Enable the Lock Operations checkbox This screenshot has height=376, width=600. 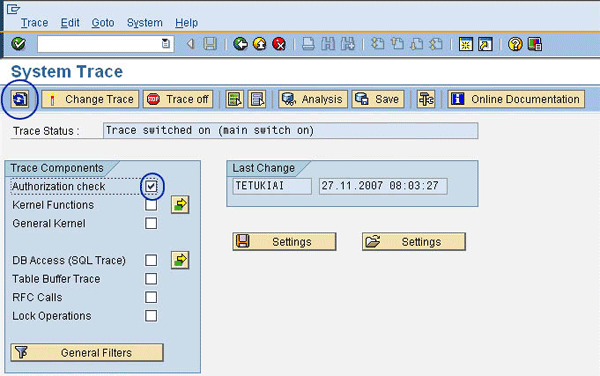151,316
